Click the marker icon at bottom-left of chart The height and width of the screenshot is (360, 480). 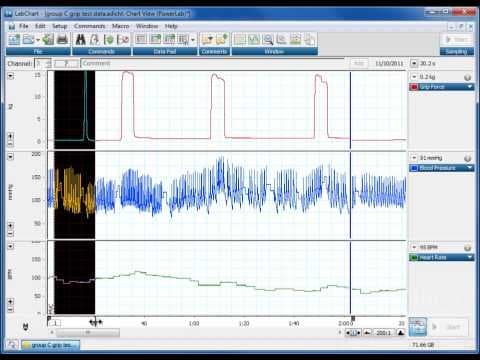26,326
